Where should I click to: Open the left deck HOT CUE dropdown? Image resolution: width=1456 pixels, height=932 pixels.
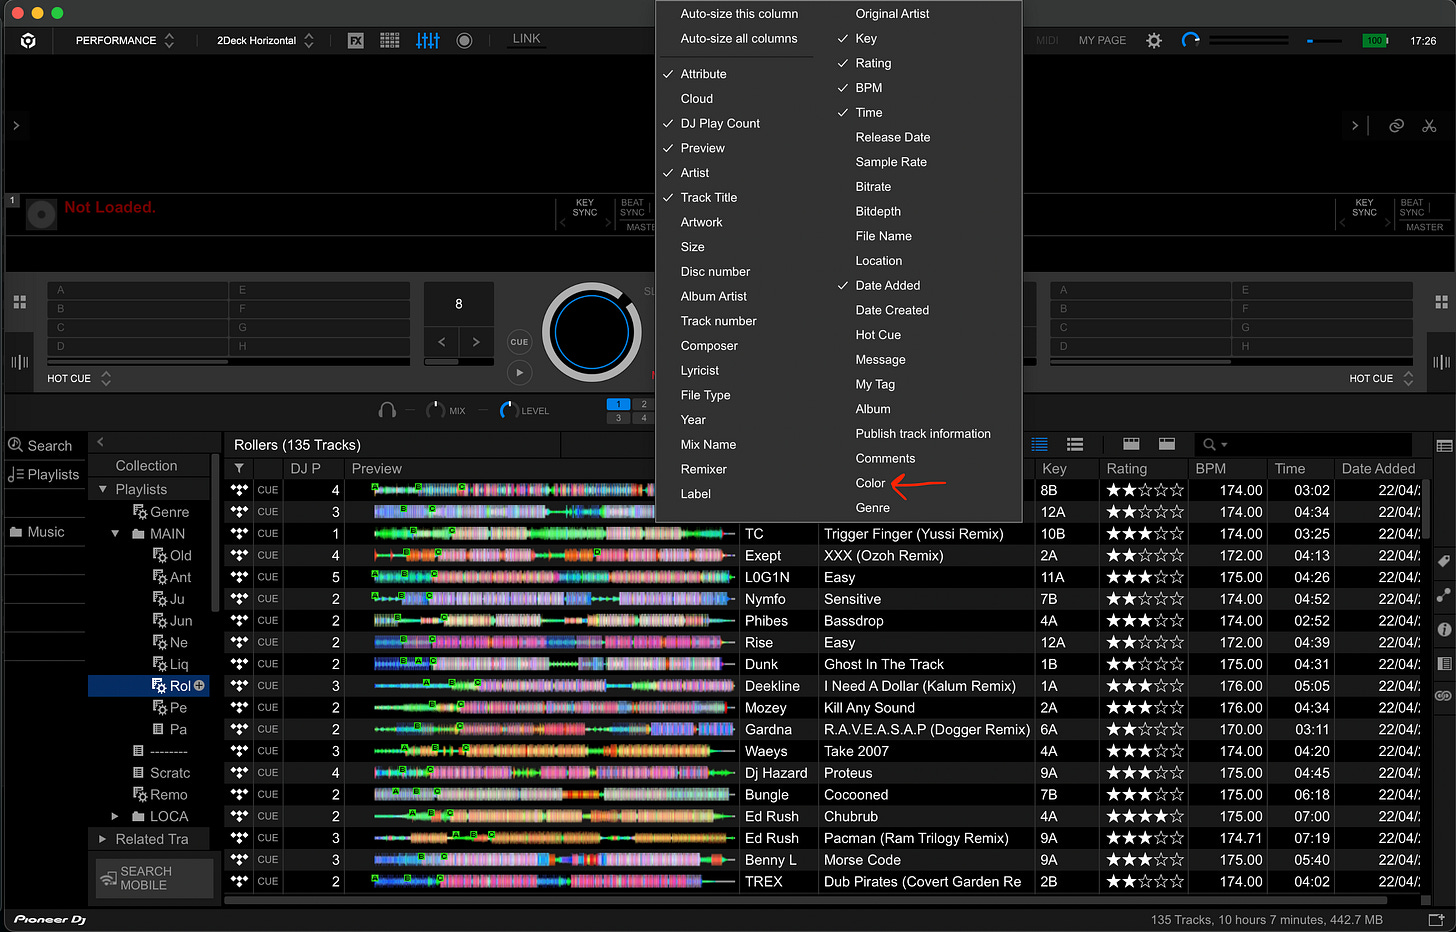79,378
